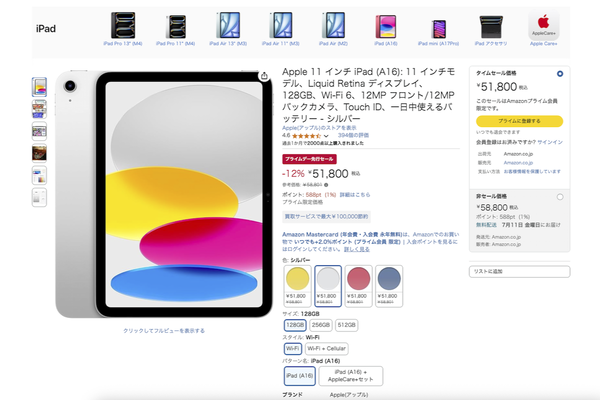Open iPad Pro 11" (M4) product icon
The width and height of the screenshot is (600, 400).
click(176, 27)
